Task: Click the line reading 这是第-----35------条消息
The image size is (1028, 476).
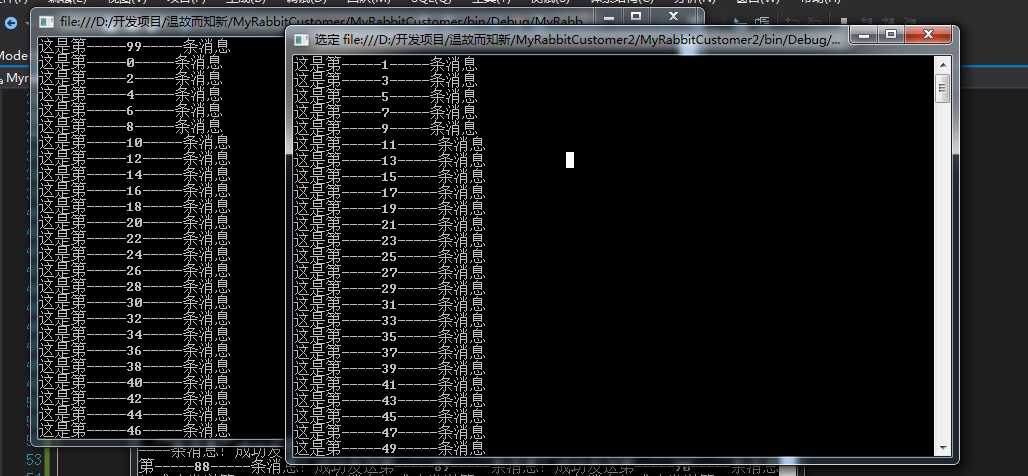Action: pyautogui.click(x=389, y=337)
